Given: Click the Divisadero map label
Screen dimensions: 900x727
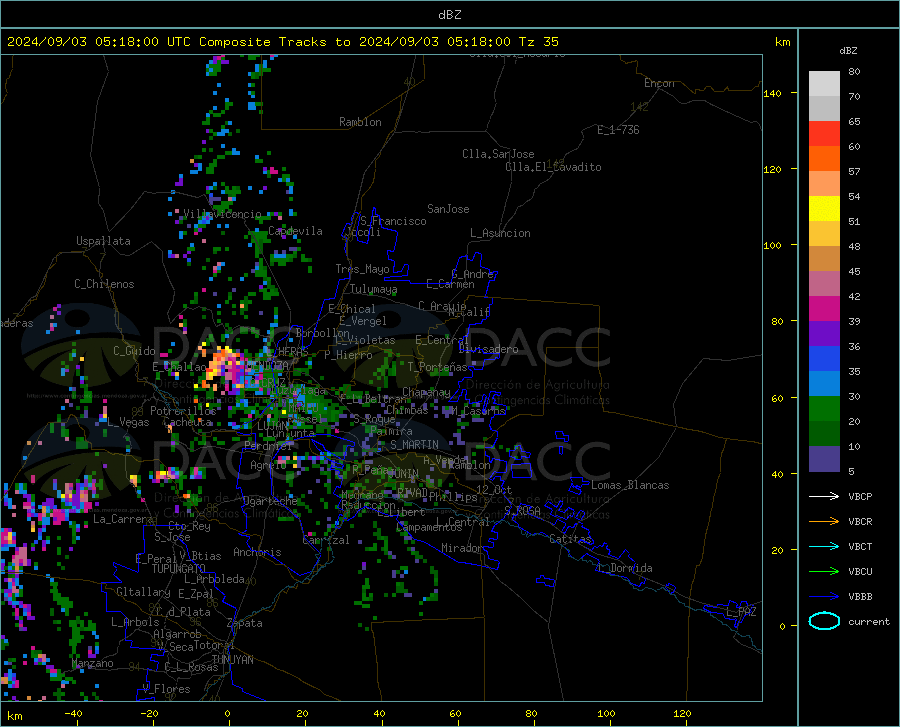Looking at the screenshot, I should (488, 349).
